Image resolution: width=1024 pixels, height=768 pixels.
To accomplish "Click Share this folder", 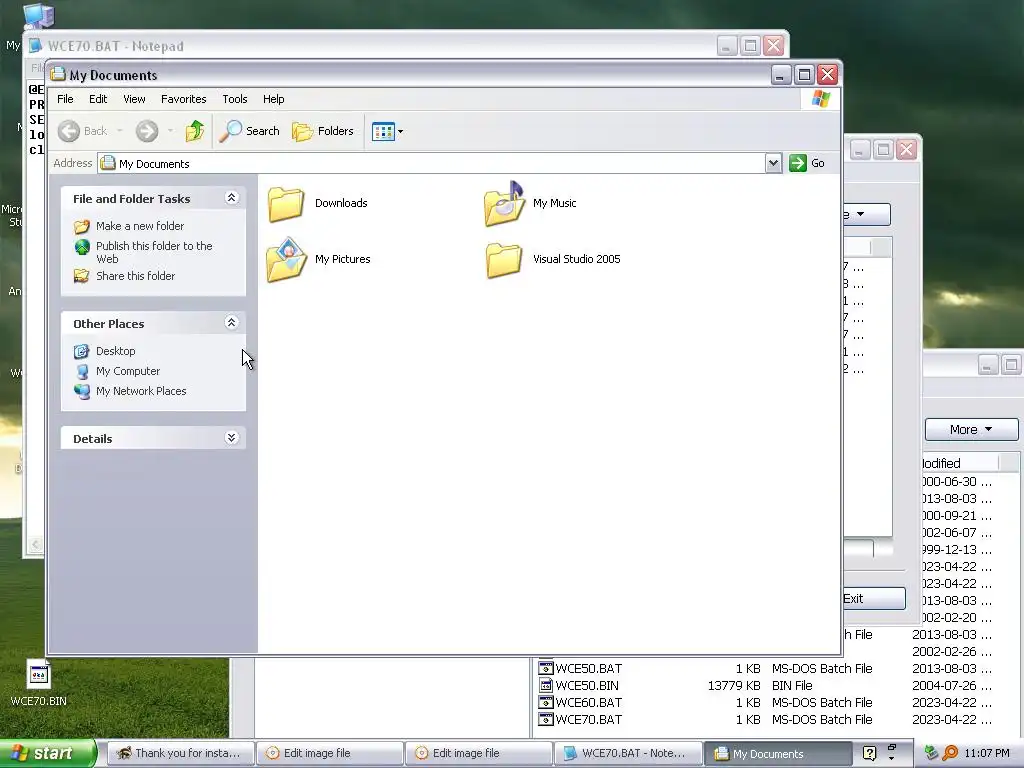I will (x=135, y=276).
